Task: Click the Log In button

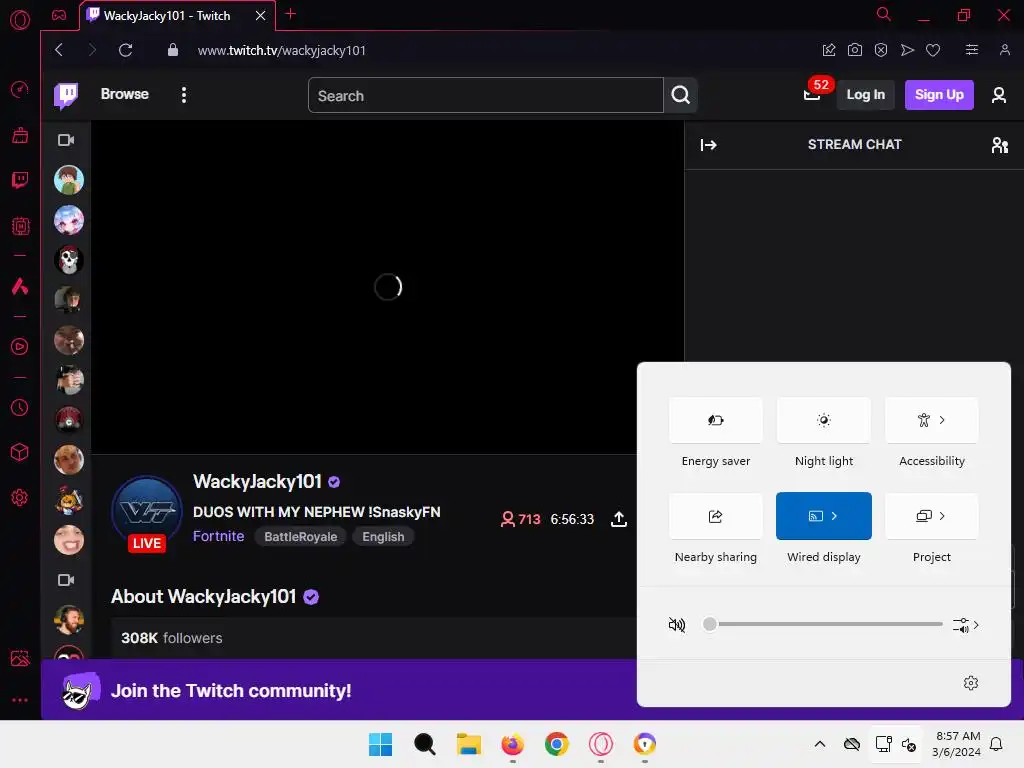Action: (865, 95)
